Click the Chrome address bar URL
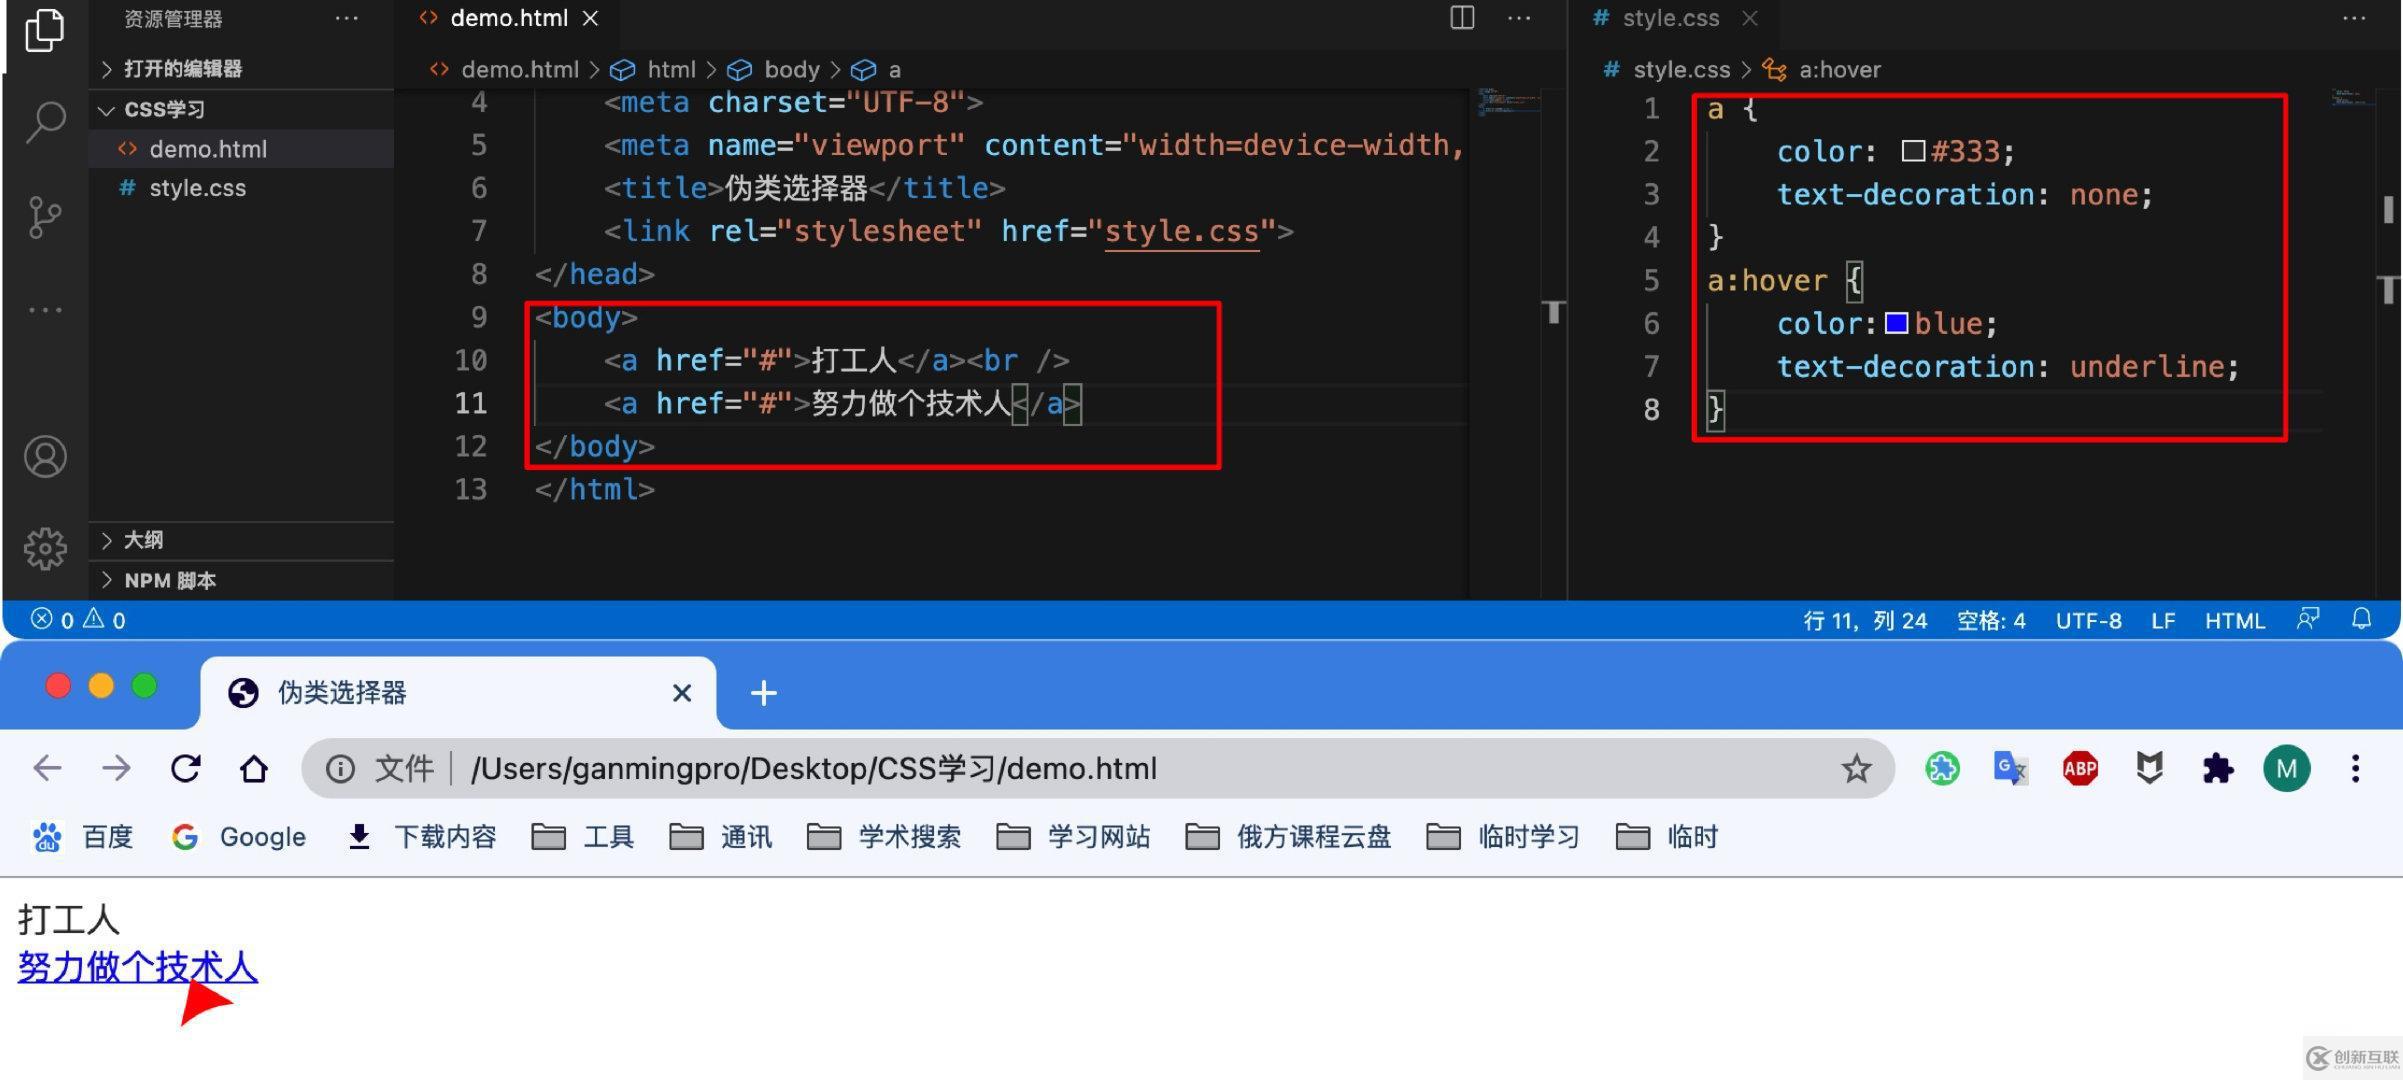The width and height of the screenshot is (2403, 1080). click(x=813, y=768)
